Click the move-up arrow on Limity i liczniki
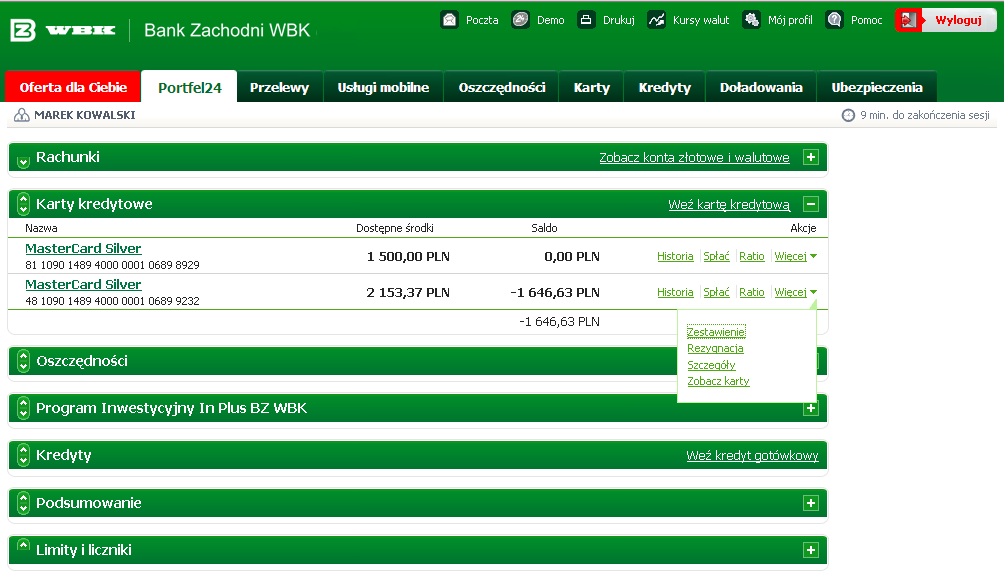The image size is (1004, 576). pos(23,545)
